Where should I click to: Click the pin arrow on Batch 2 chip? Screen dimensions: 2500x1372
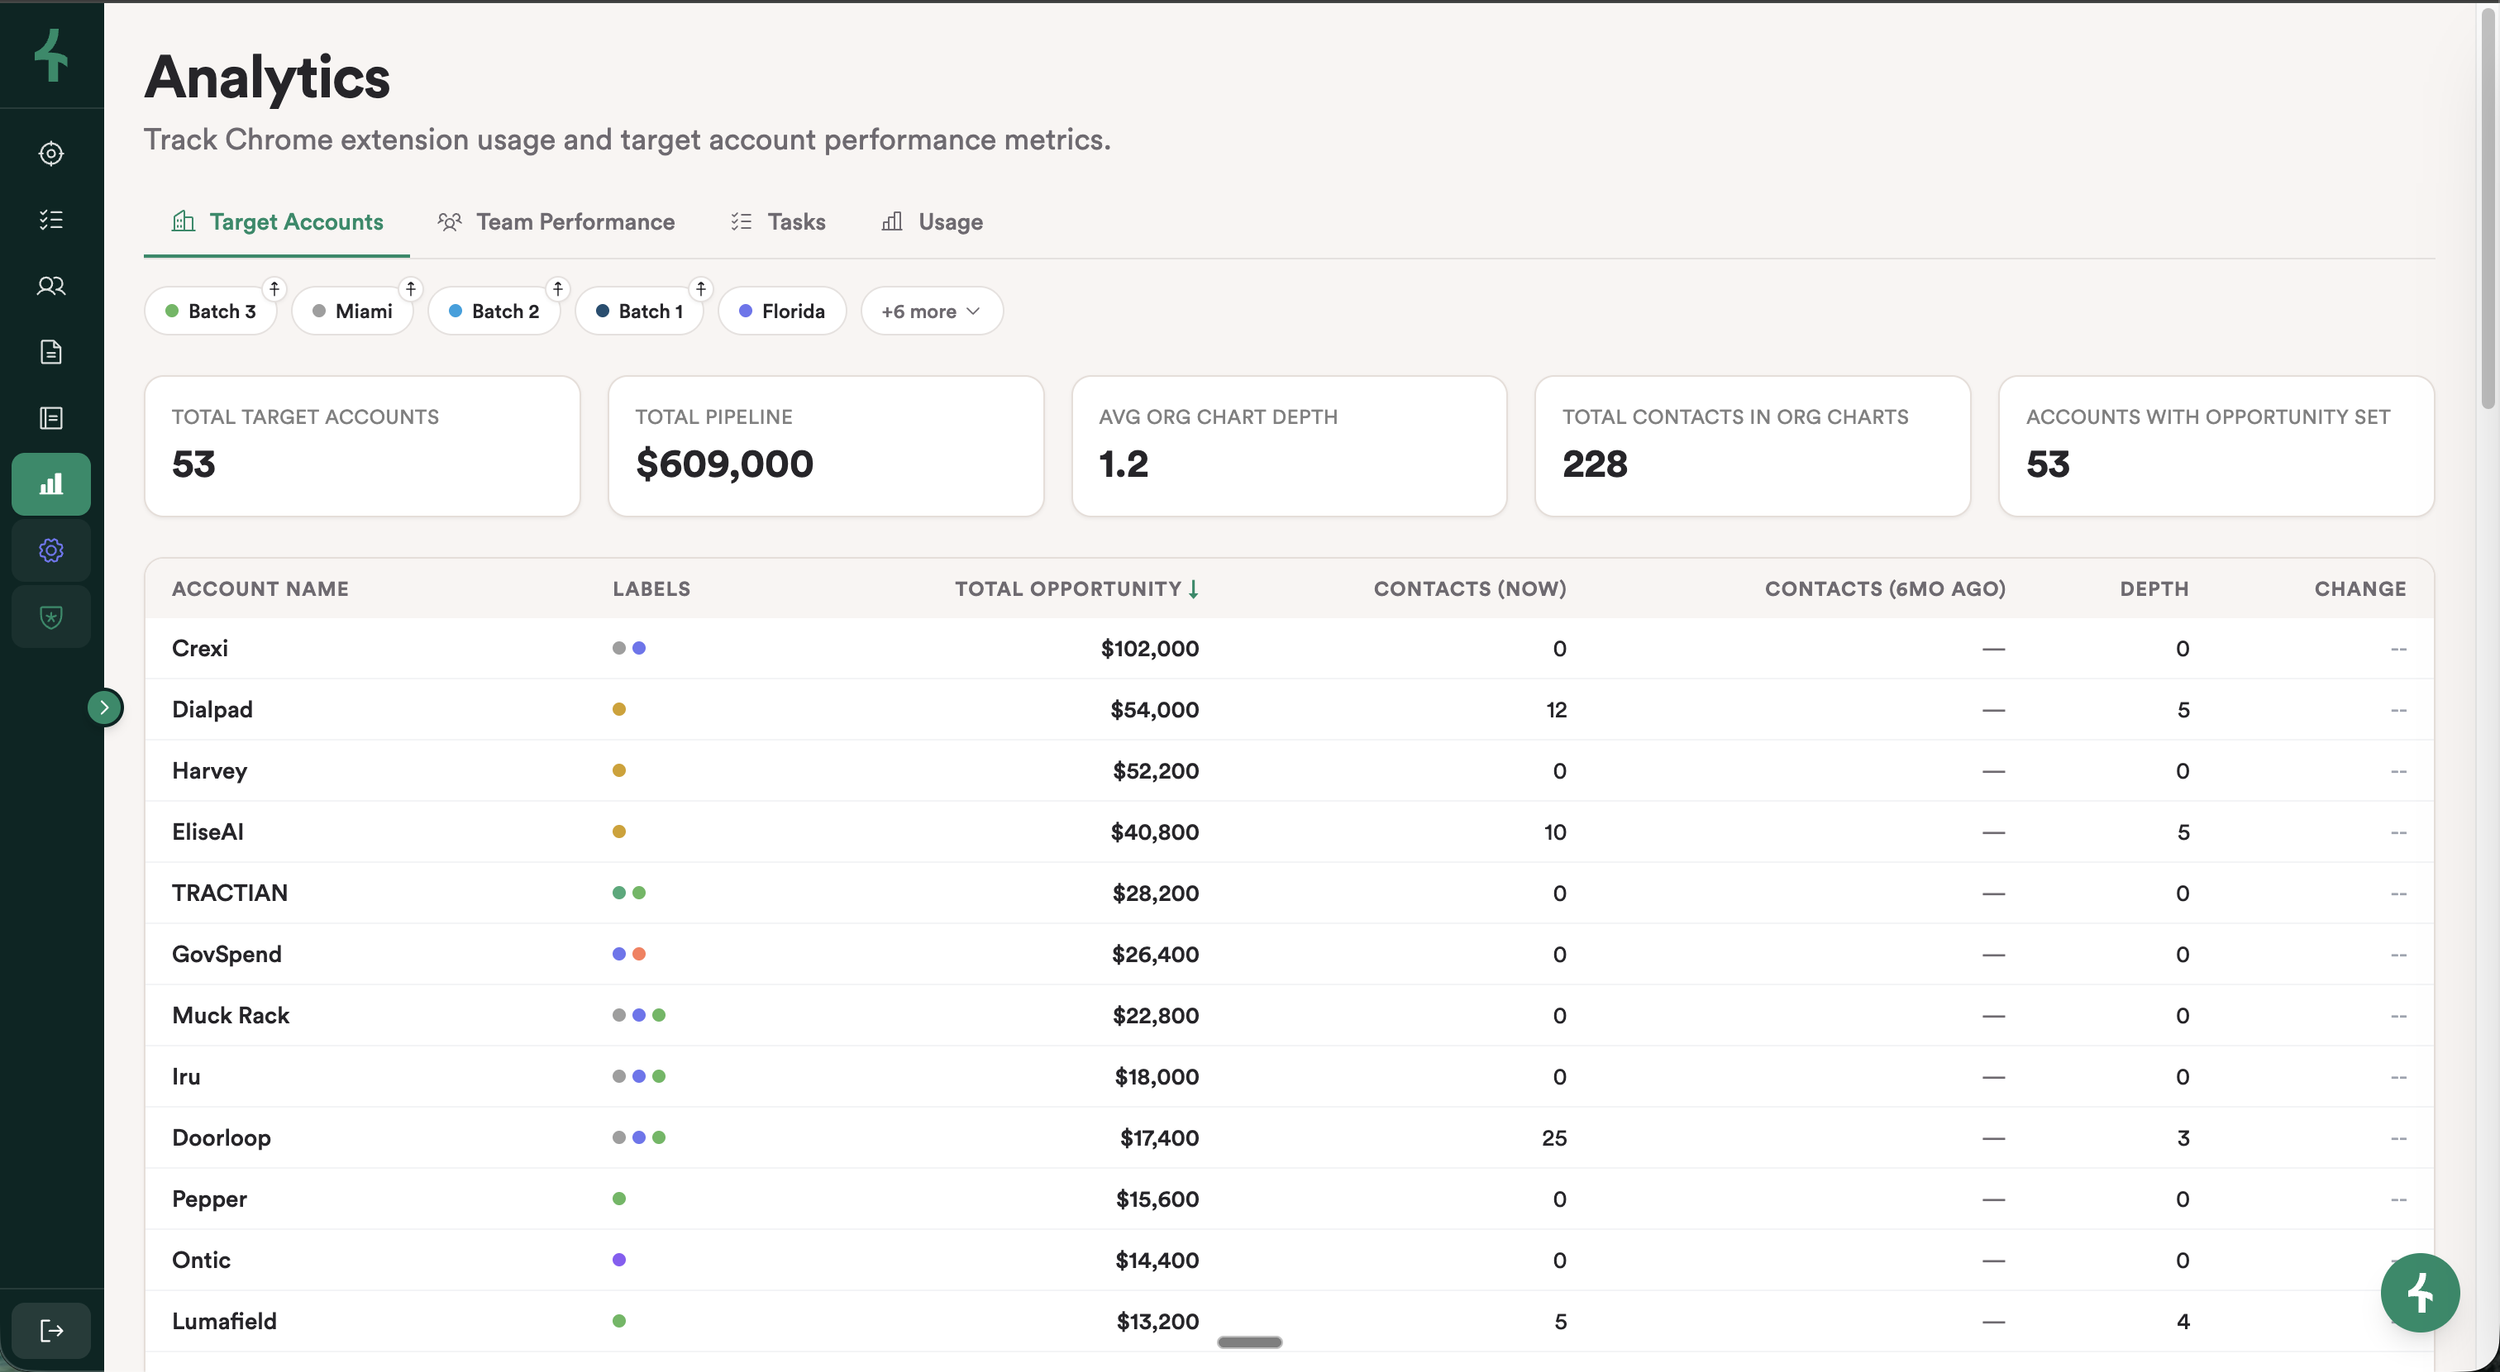(x=558, y=289)
